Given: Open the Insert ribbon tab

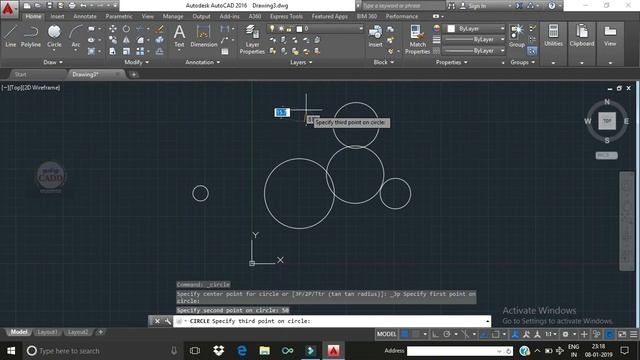Looking at the screenshot, I should click(57, 16).
